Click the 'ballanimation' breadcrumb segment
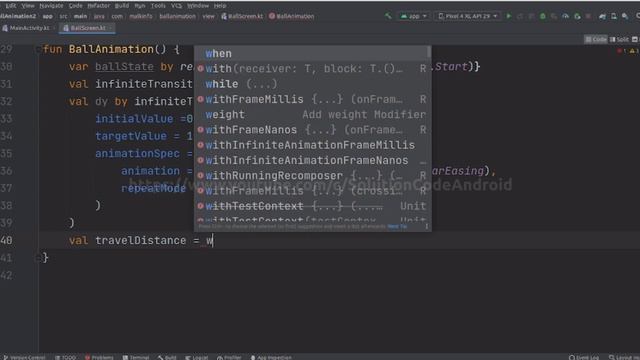 tap(178, 16)
